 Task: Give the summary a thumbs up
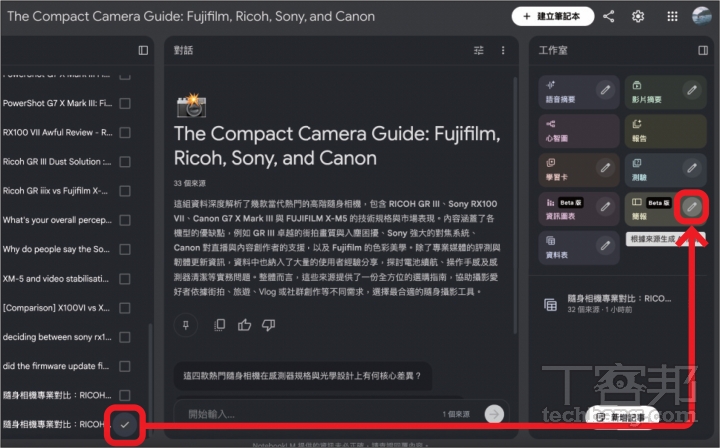tap(244, 325)
